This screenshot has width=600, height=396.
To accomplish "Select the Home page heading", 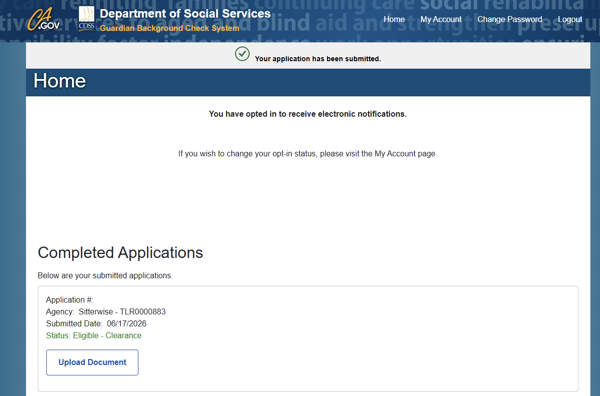I will click(x=60, y=81).
